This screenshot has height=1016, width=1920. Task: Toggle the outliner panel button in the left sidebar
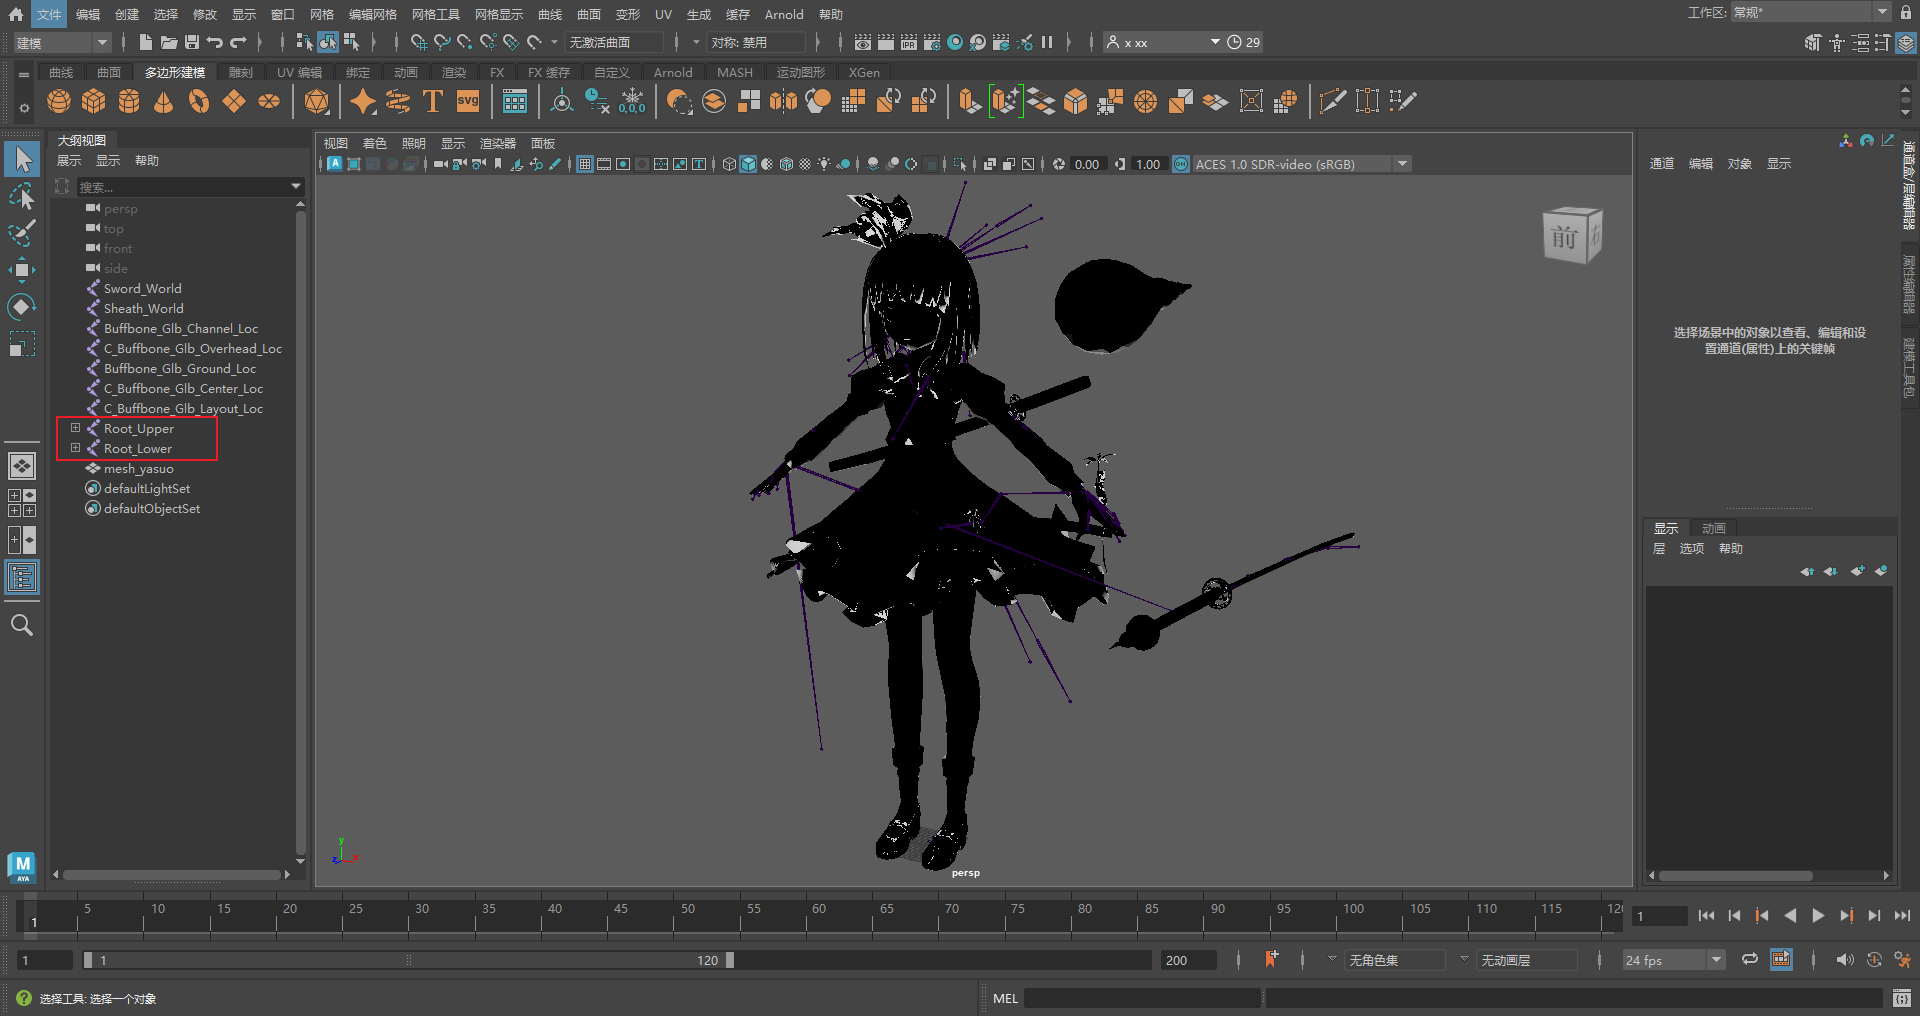(22, 577)
